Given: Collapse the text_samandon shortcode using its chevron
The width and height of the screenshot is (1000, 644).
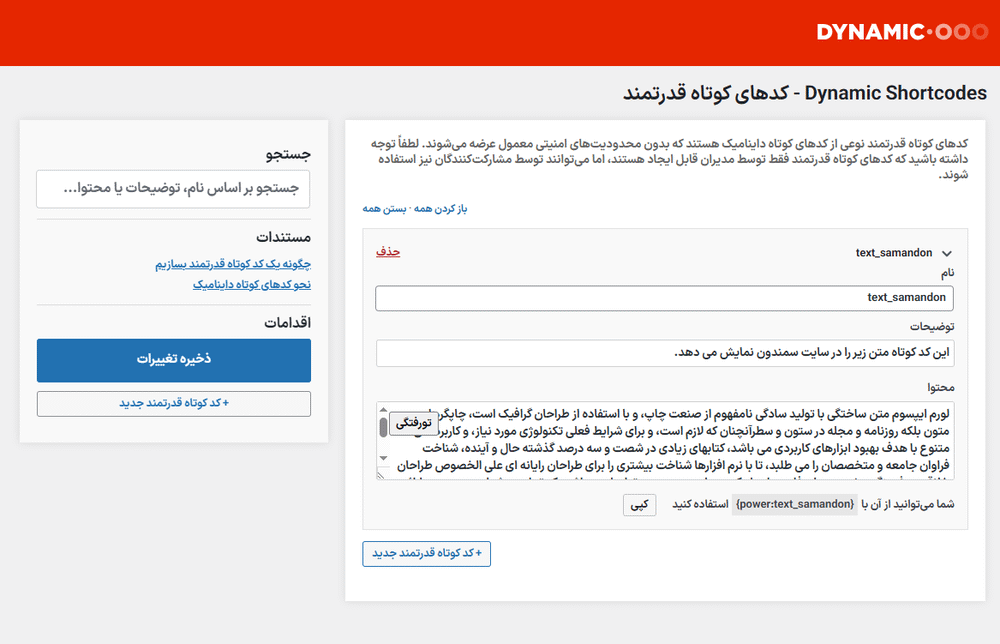Looking at the screenshot, I should pos(946,253).
